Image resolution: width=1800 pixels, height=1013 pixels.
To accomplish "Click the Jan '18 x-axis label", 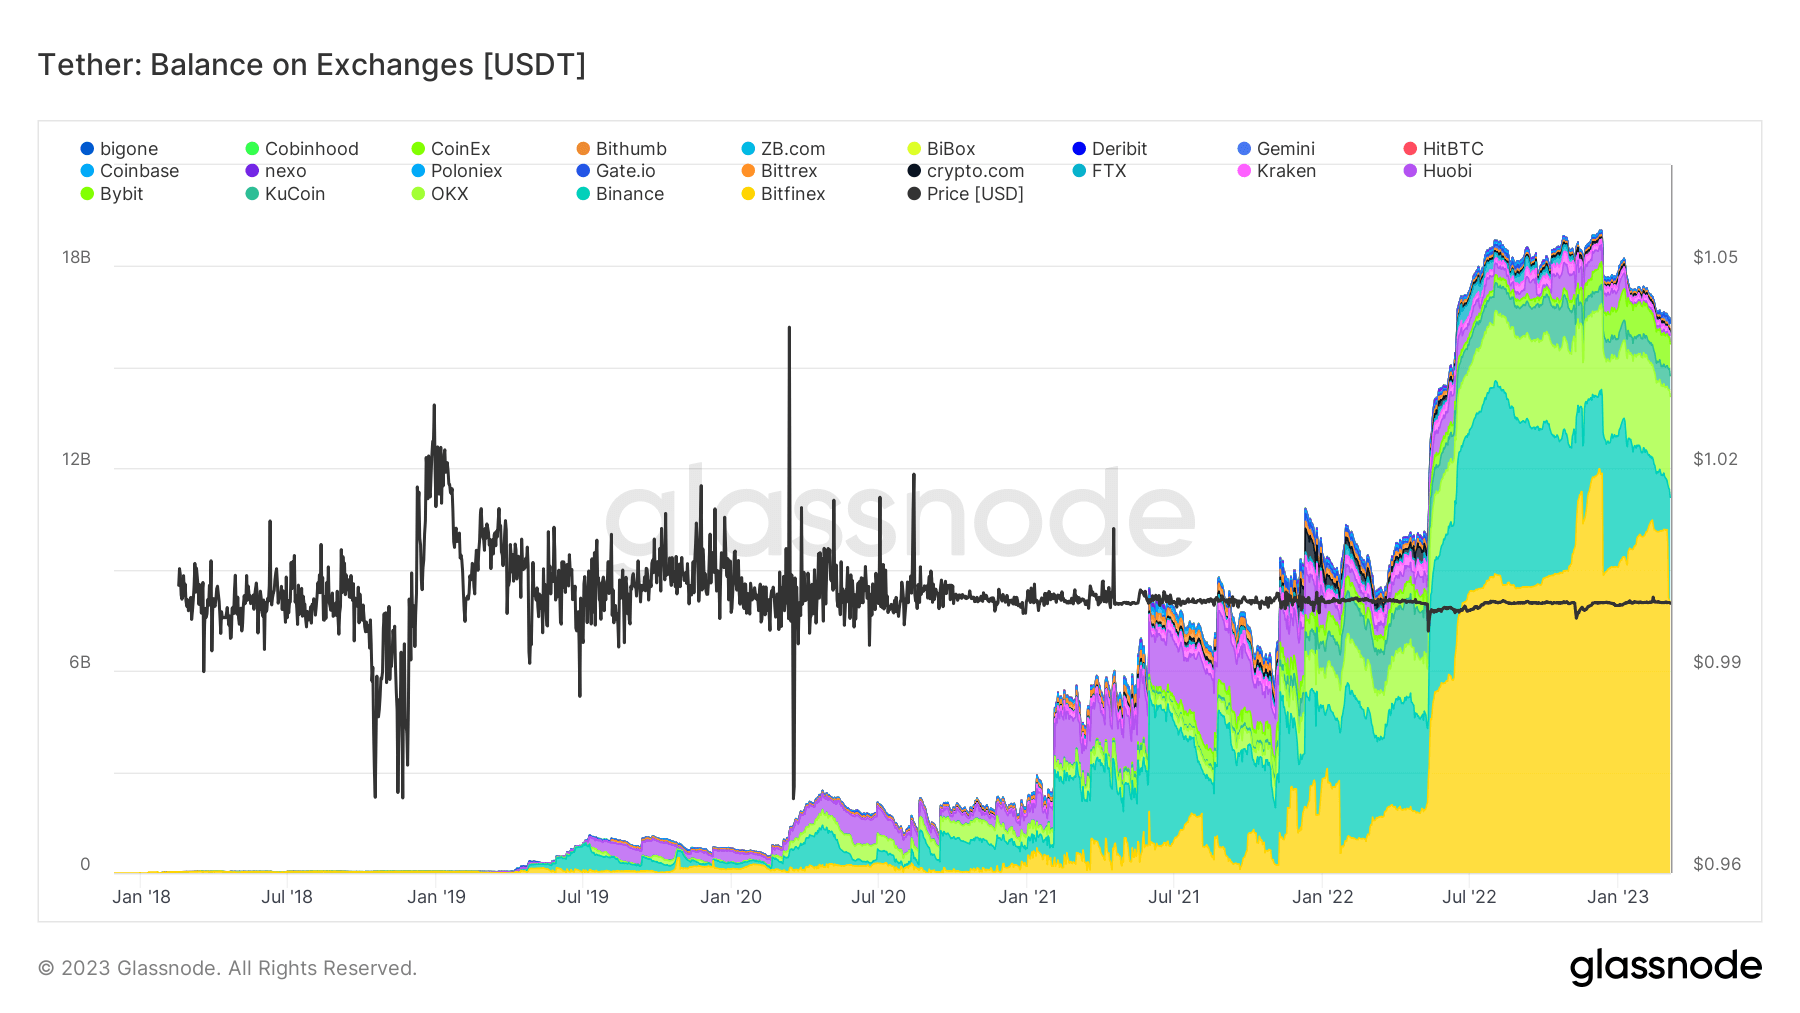I will point(141,897).
